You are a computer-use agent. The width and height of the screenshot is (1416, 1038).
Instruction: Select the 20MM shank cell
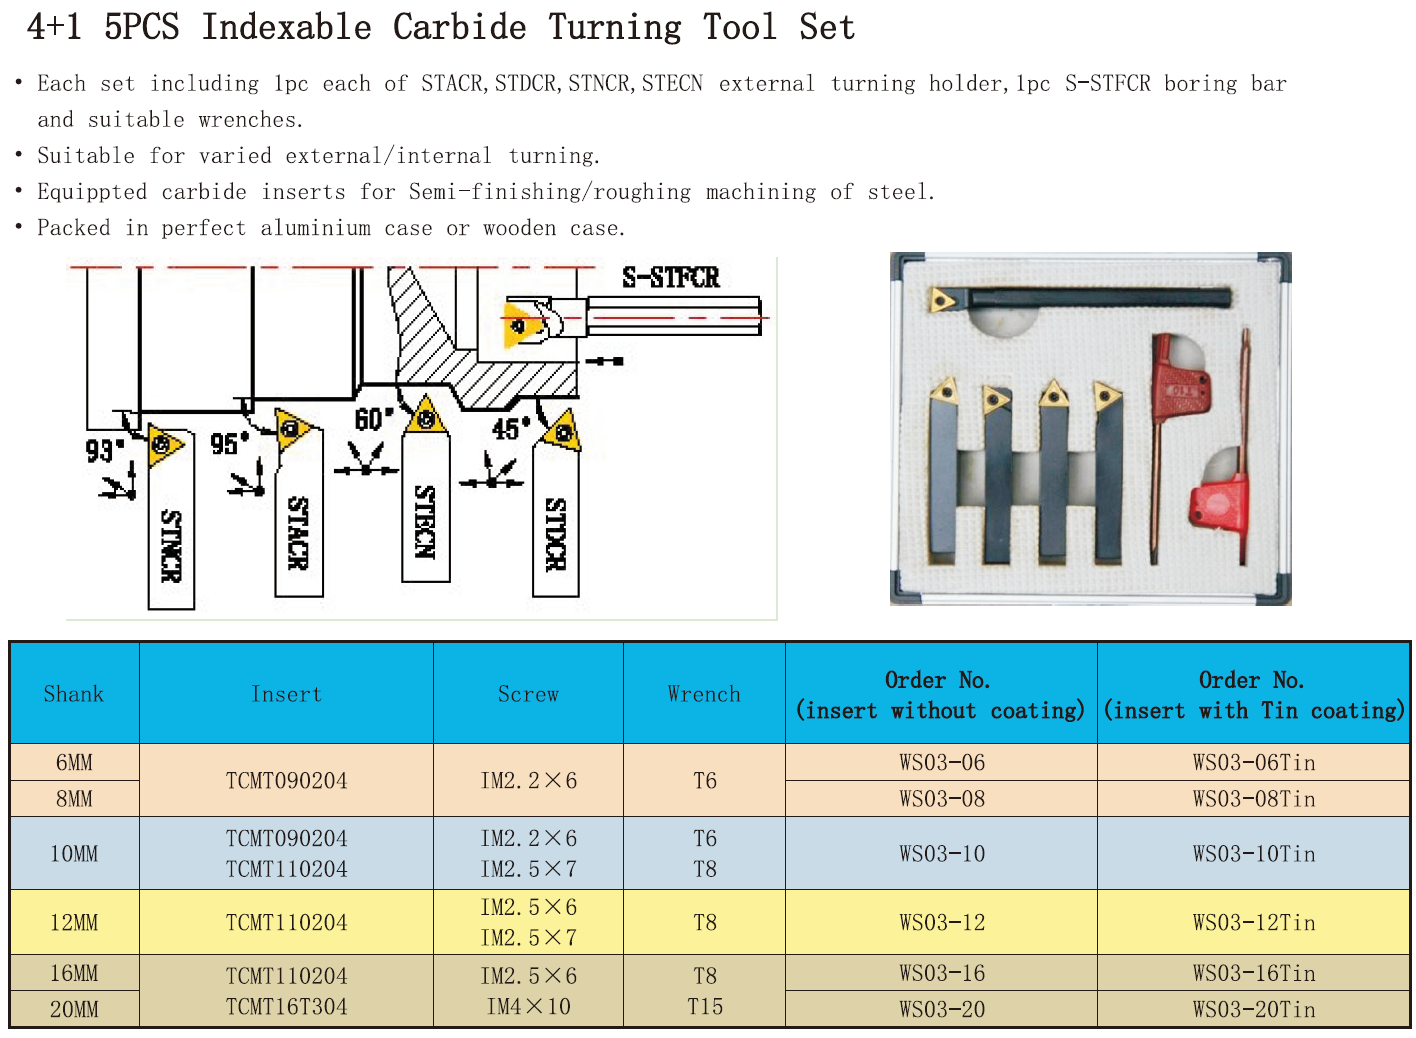(x=74, y=1009)
